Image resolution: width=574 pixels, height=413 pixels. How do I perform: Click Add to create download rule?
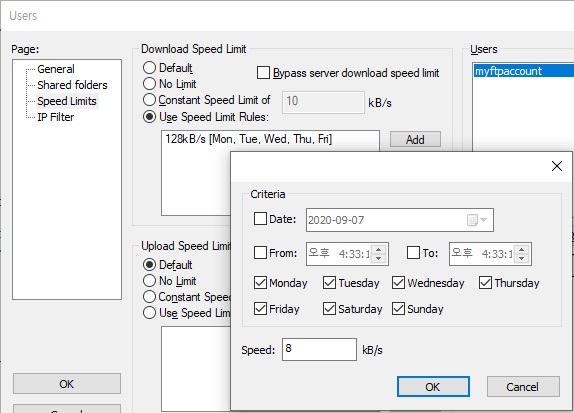tap(415, 139)
